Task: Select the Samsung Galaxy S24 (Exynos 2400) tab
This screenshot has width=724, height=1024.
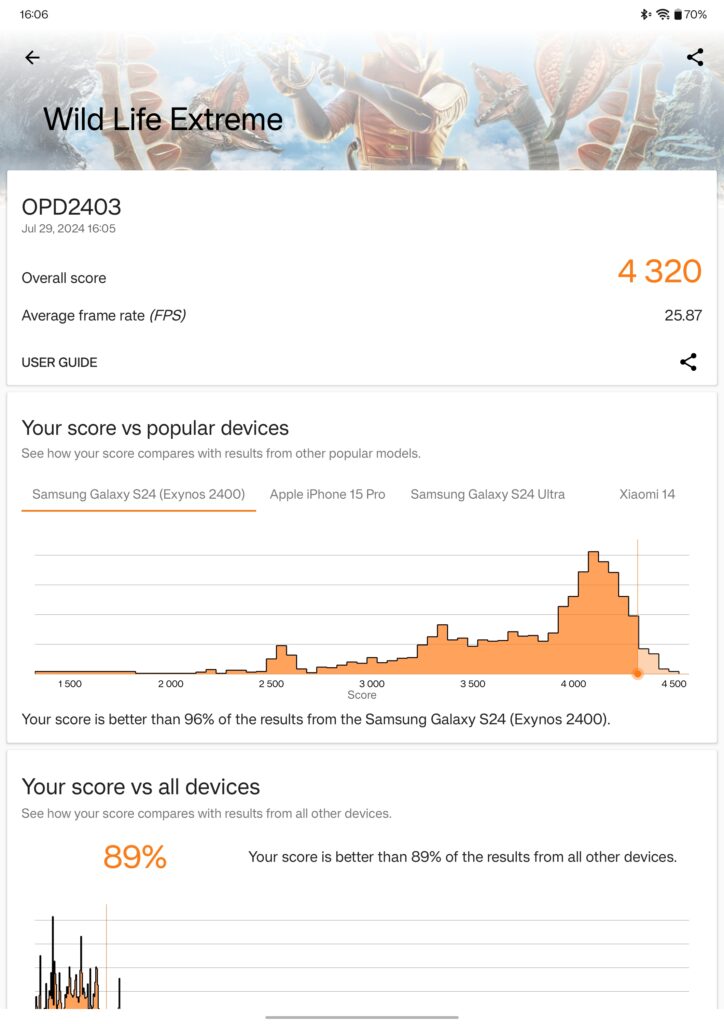Action: [138, 494]
